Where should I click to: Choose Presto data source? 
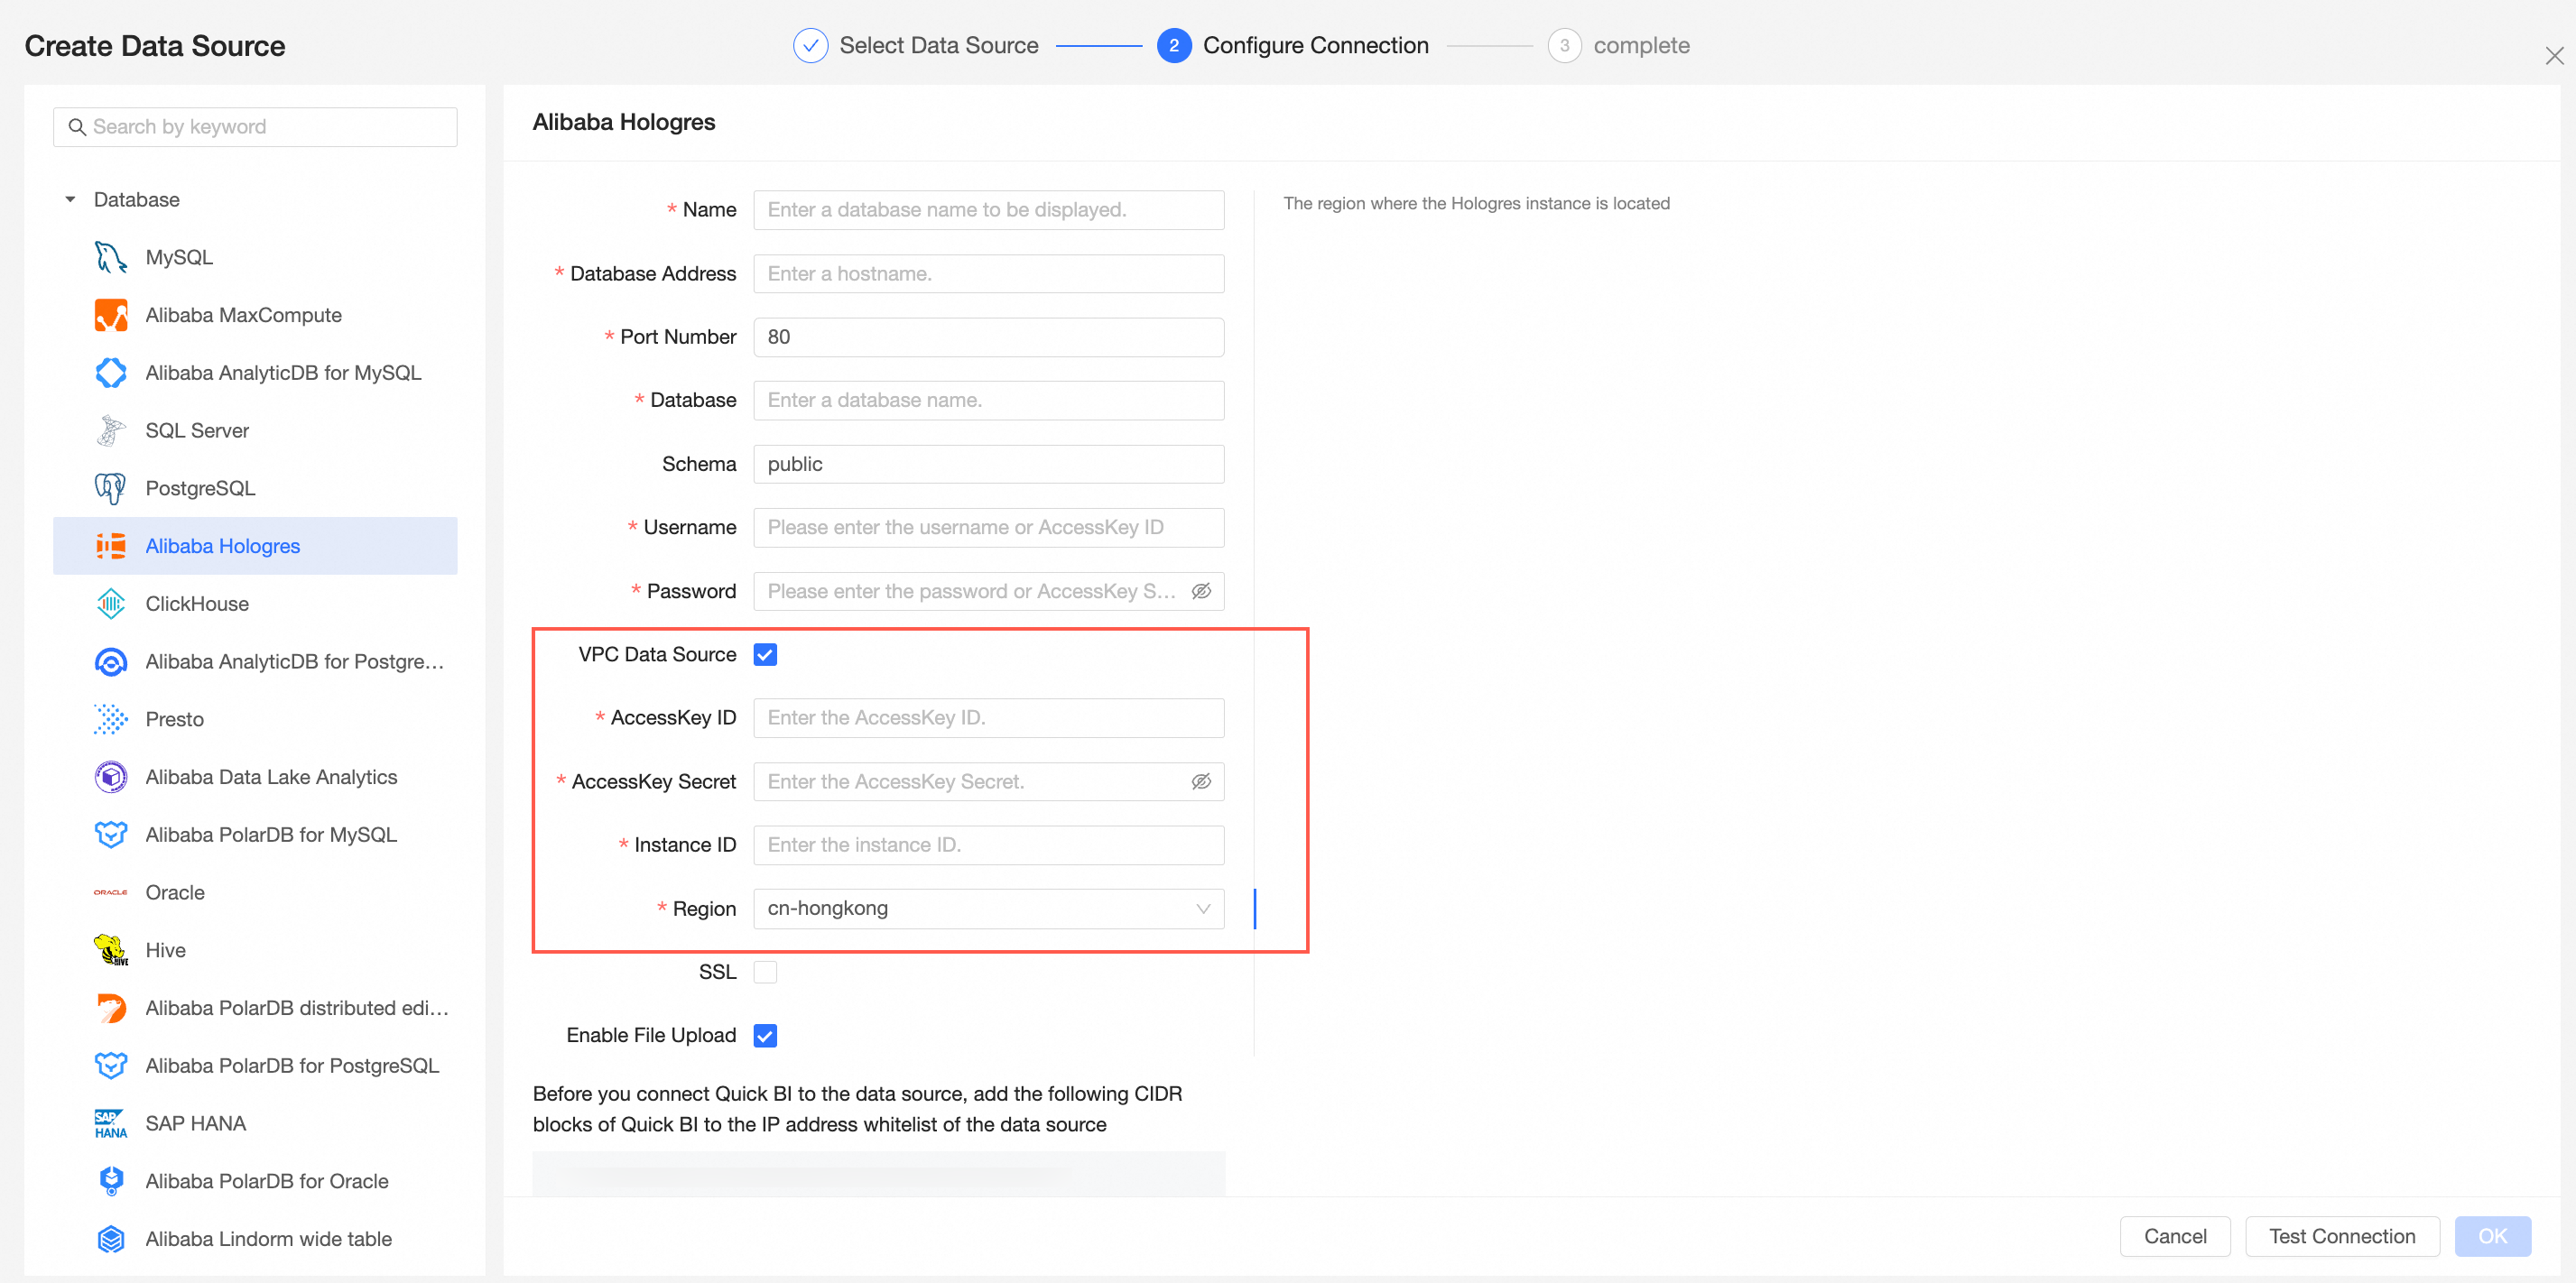255,719
